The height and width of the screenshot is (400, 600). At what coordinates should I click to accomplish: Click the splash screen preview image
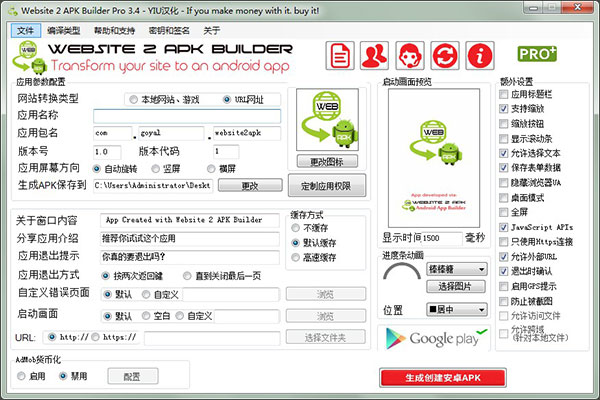[434, 158]
